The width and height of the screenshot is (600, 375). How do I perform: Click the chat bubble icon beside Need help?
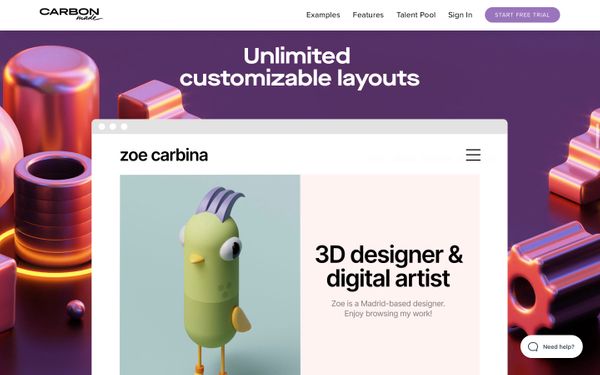click(x=533, y=347)
